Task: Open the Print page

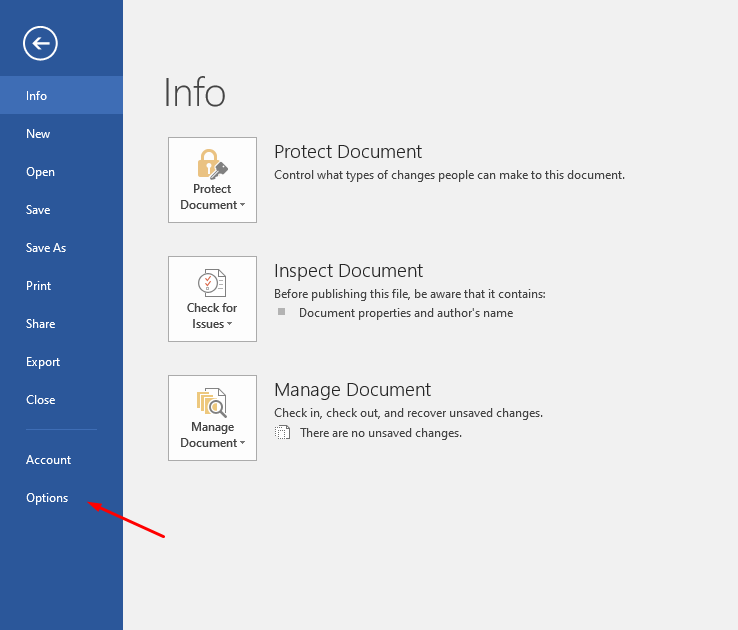Action: click(61, 286)
